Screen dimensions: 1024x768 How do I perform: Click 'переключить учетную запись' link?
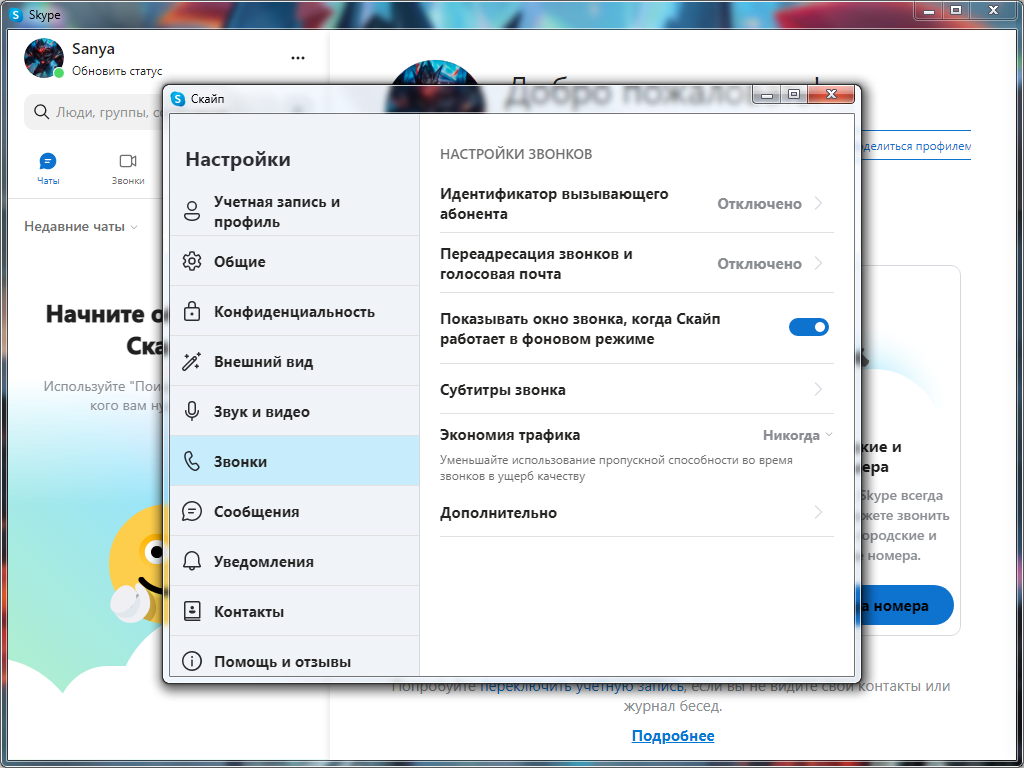tap(582, 686)
